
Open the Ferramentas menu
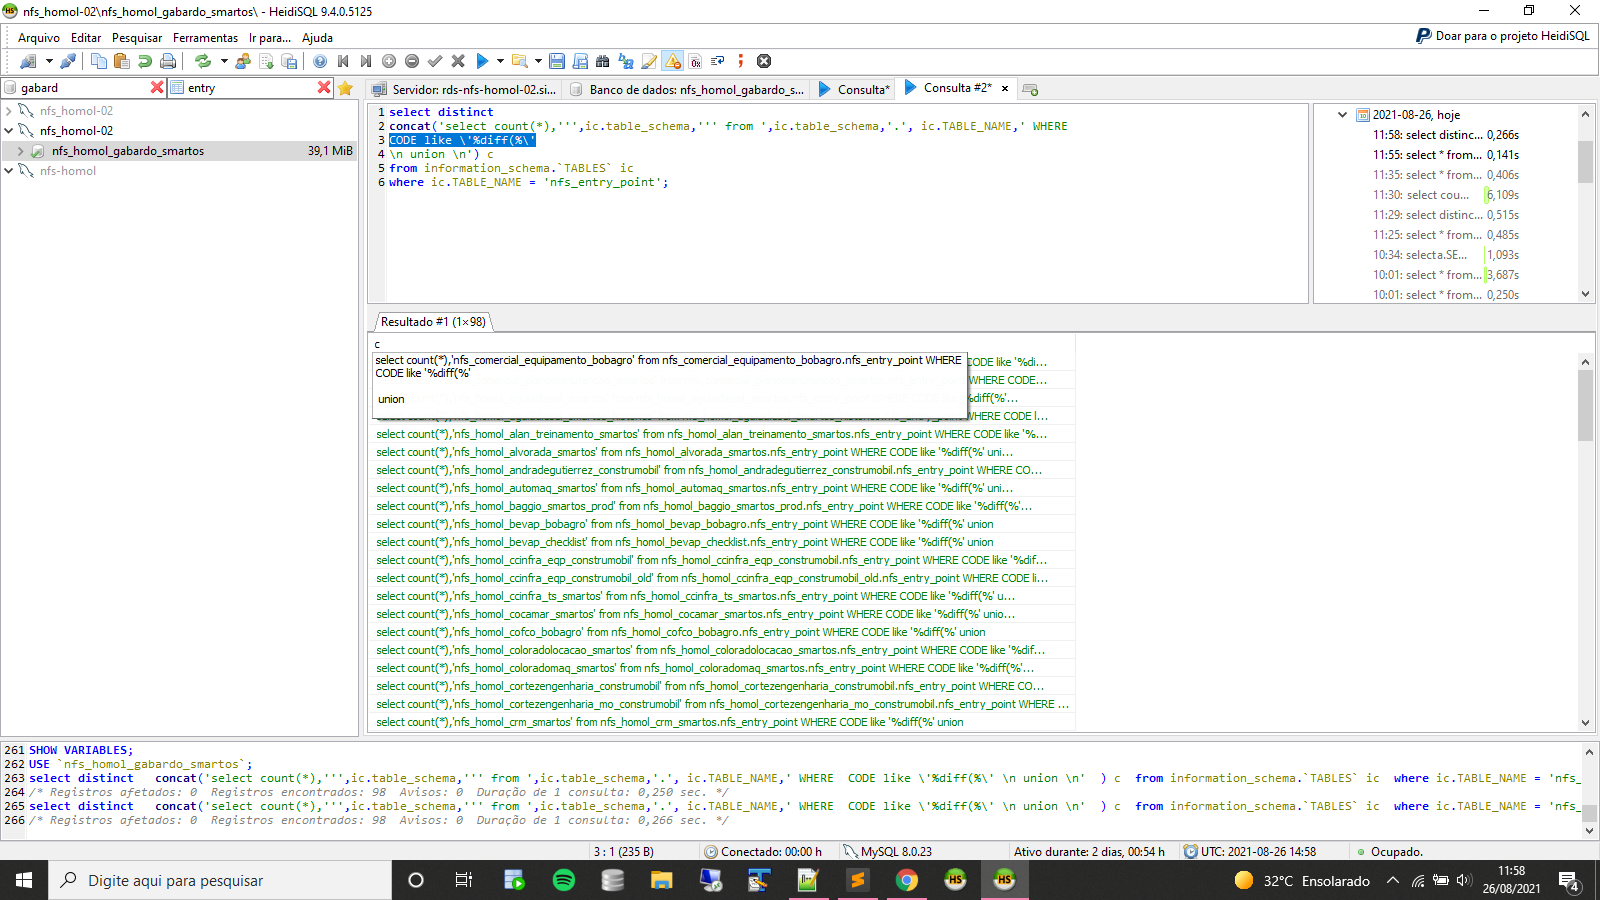[x=205, y=38]
